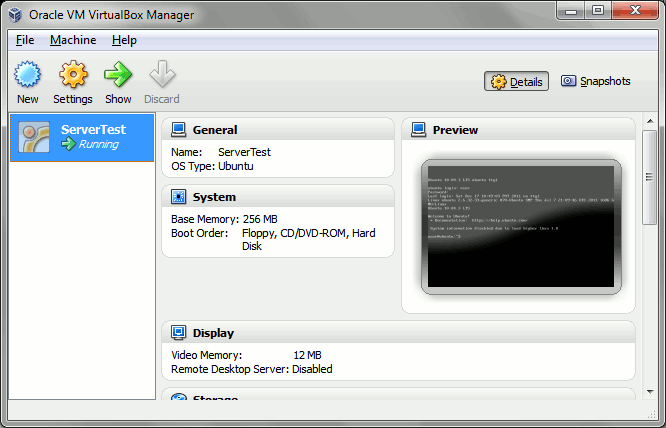Open the Machine menu

point(73,40)
